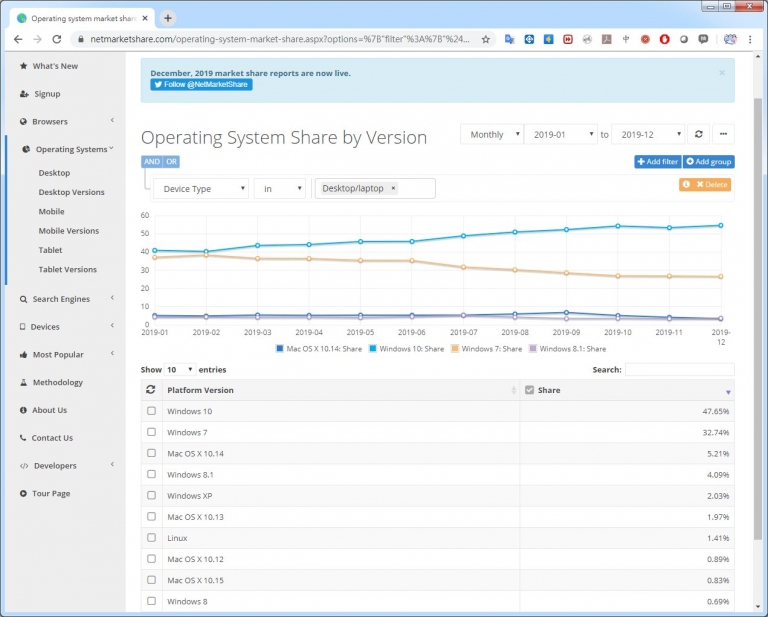Screen dimensions: 768x617
Task: Click the Opera-style red O extension icon
Action: coord(664,39)
